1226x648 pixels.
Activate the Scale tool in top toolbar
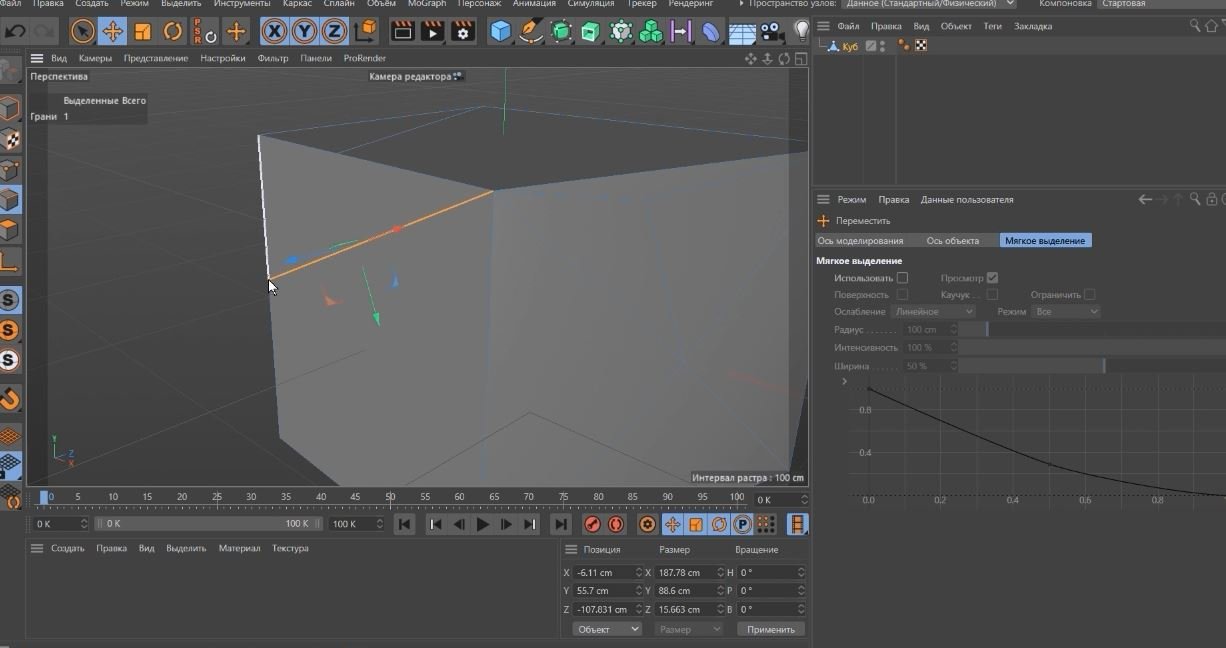143,32
